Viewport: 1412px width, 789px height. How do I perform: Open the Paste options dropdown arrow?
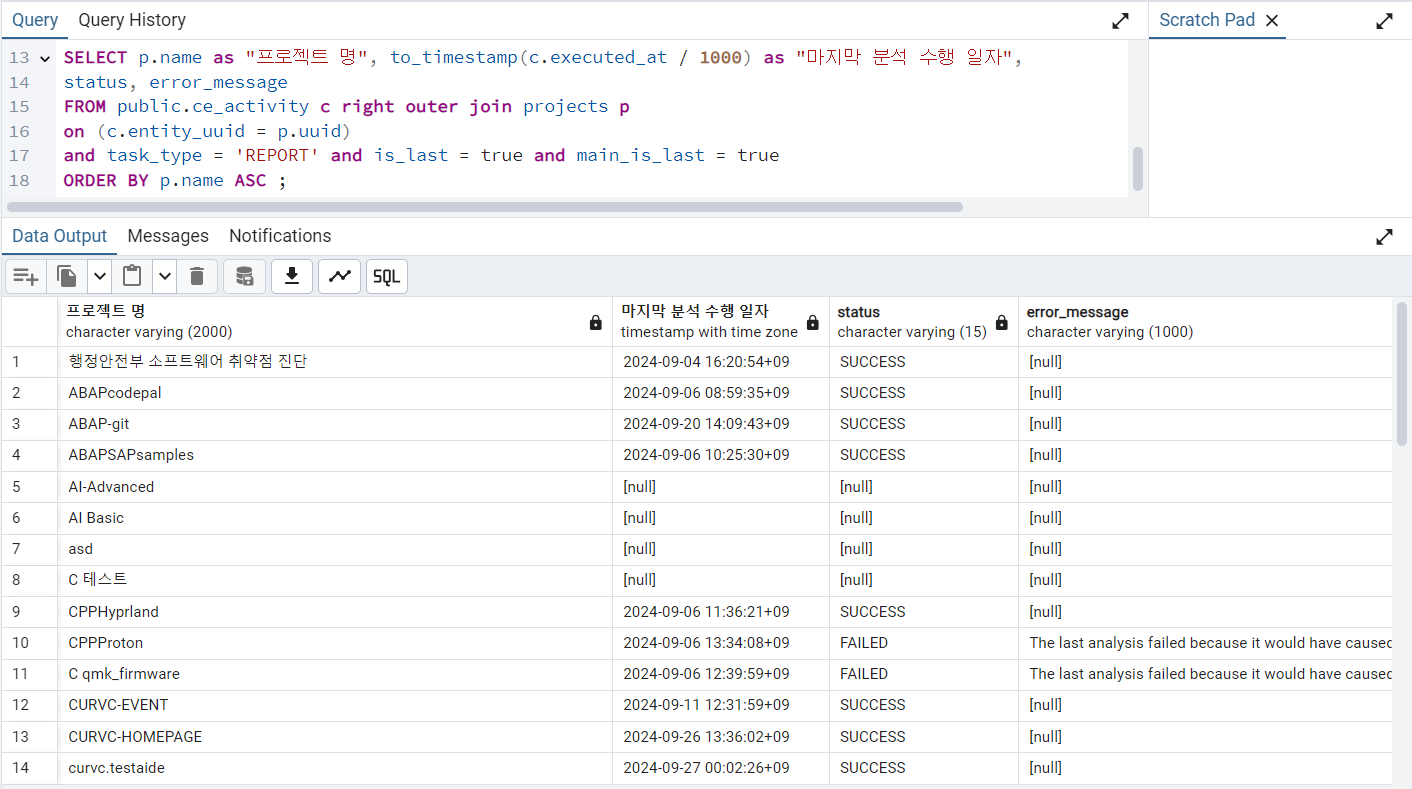coord(164,277)
